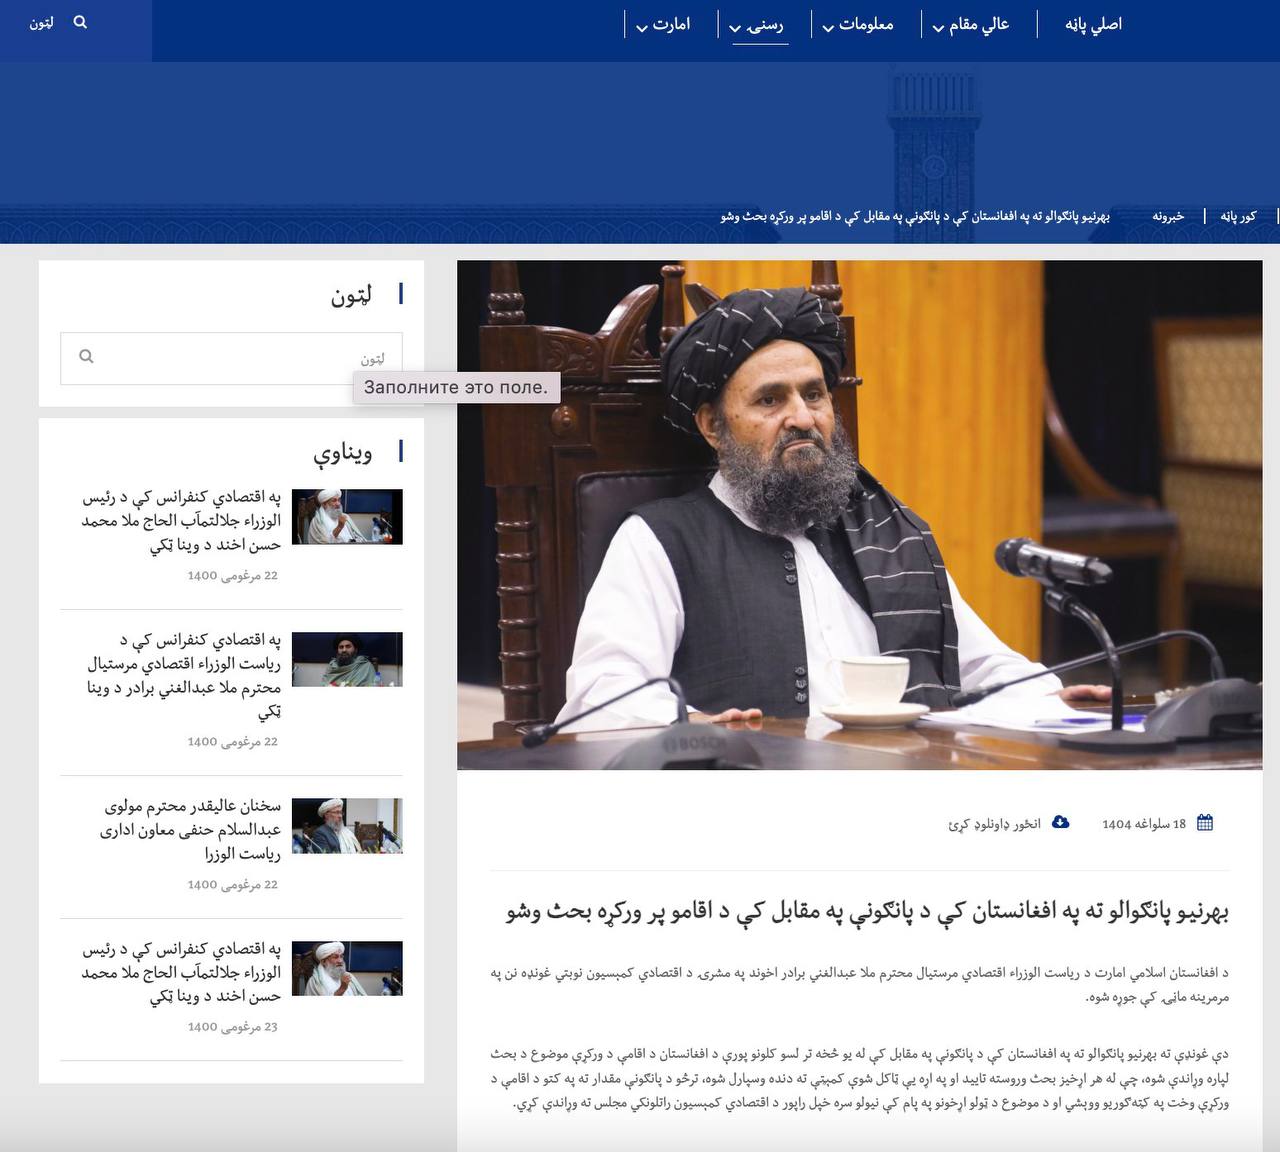The image size is (1280, 1152).
Task: Click the search magnifier icon in top bar
Action: coord(80,22)
